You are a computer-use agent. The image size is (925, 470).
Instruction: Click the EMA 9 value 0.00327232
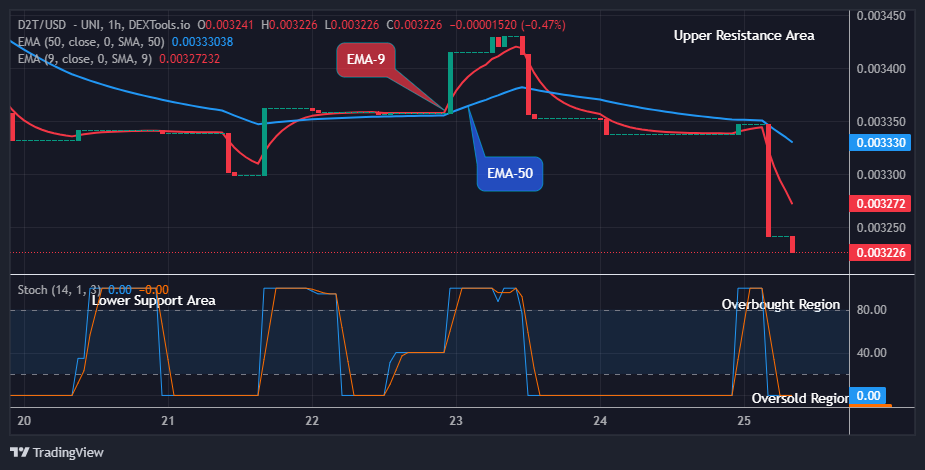(x=189, y=59)
